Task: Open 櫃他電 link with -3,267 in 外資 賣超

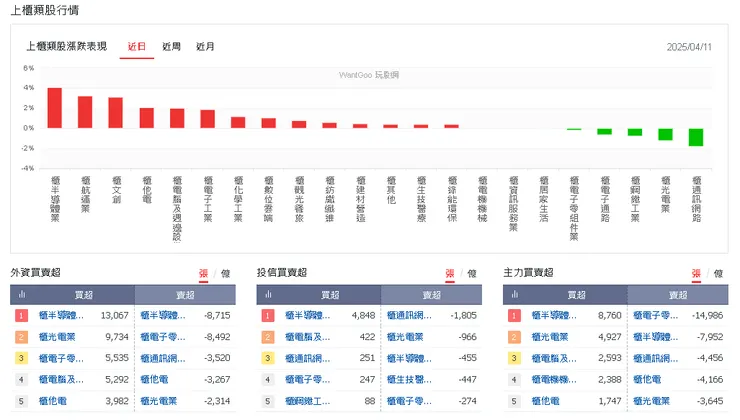Action: click(x=154, y=379)
